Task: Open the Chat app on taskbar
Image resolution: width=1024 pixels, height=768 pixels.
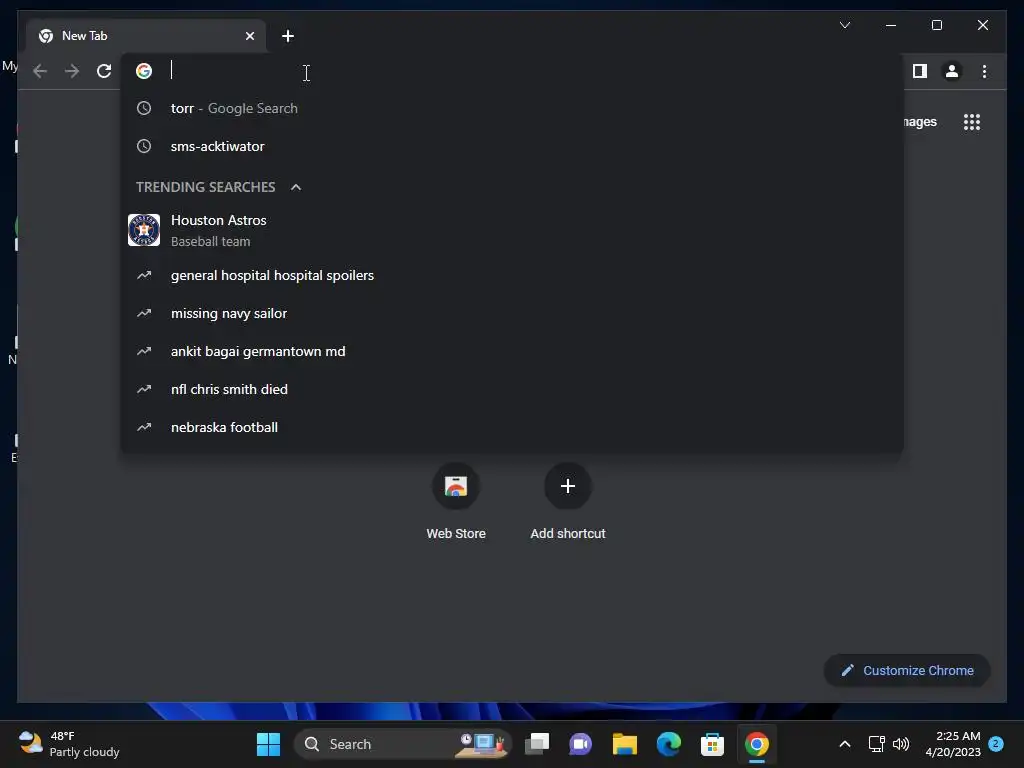Action: point(581,744)
